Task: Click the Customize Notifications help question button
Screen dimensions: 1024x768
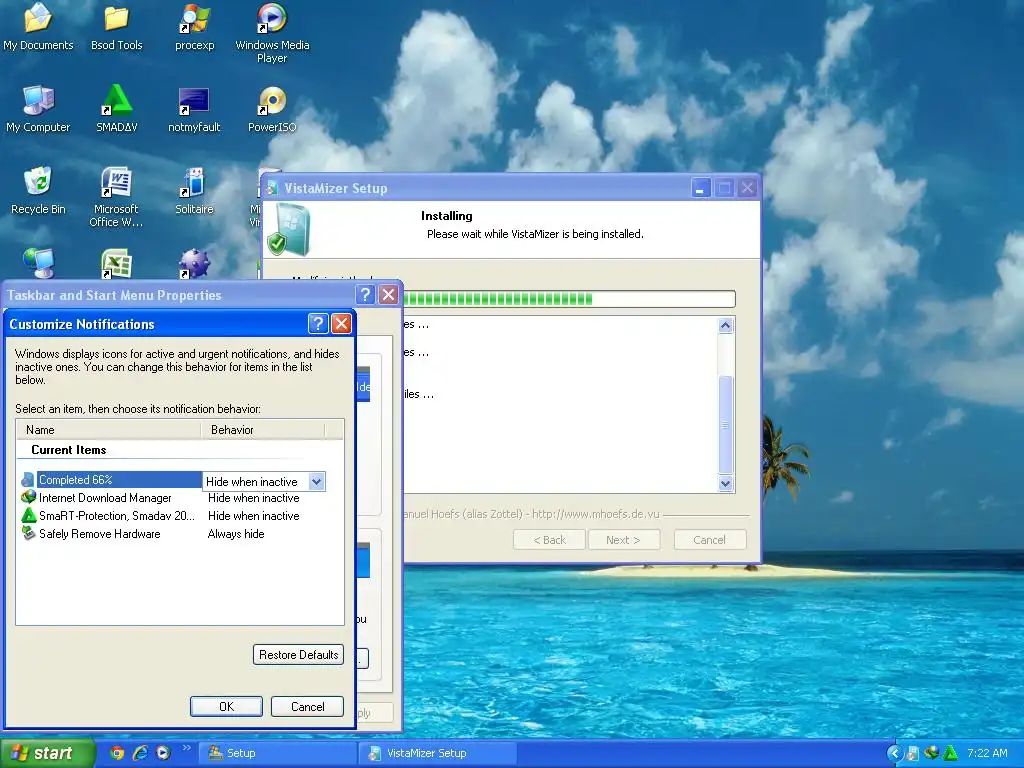Action: 318,323
